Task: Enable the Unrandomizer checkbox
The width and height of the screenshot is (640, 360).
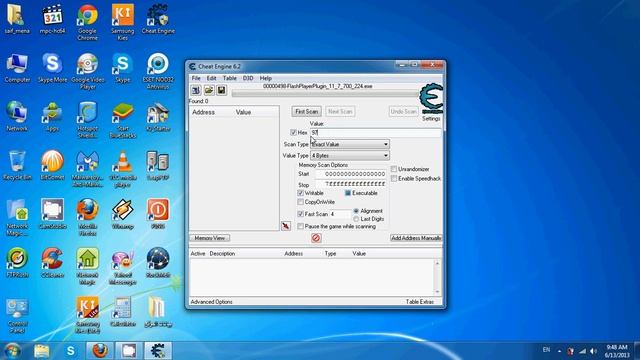Action: tap(393, 169)
